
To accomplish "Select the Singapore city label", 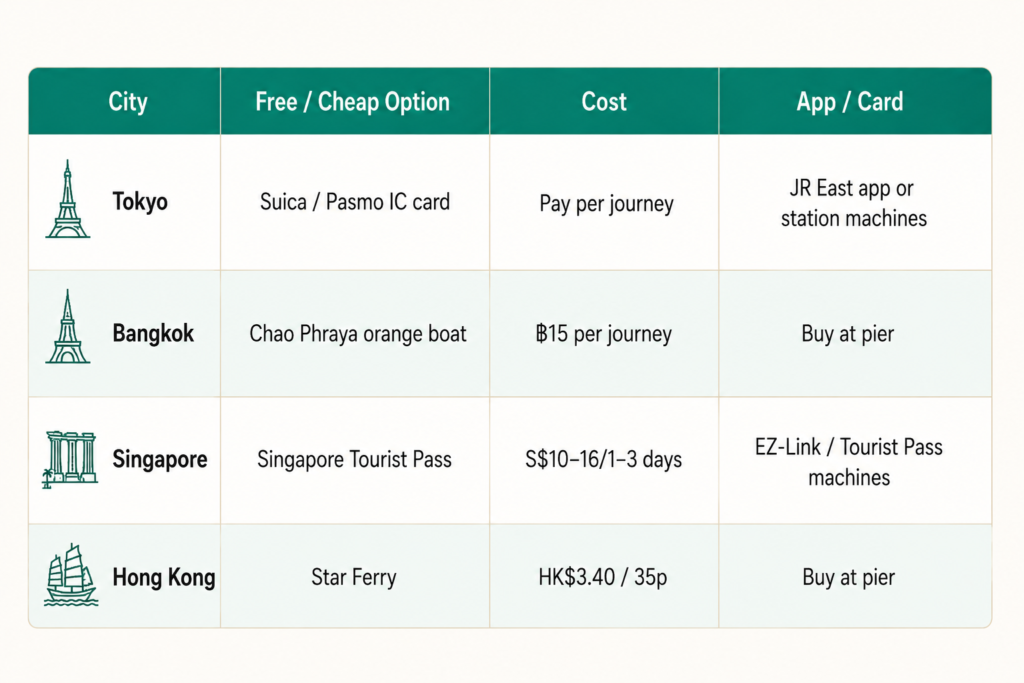I will coord(159,460).
